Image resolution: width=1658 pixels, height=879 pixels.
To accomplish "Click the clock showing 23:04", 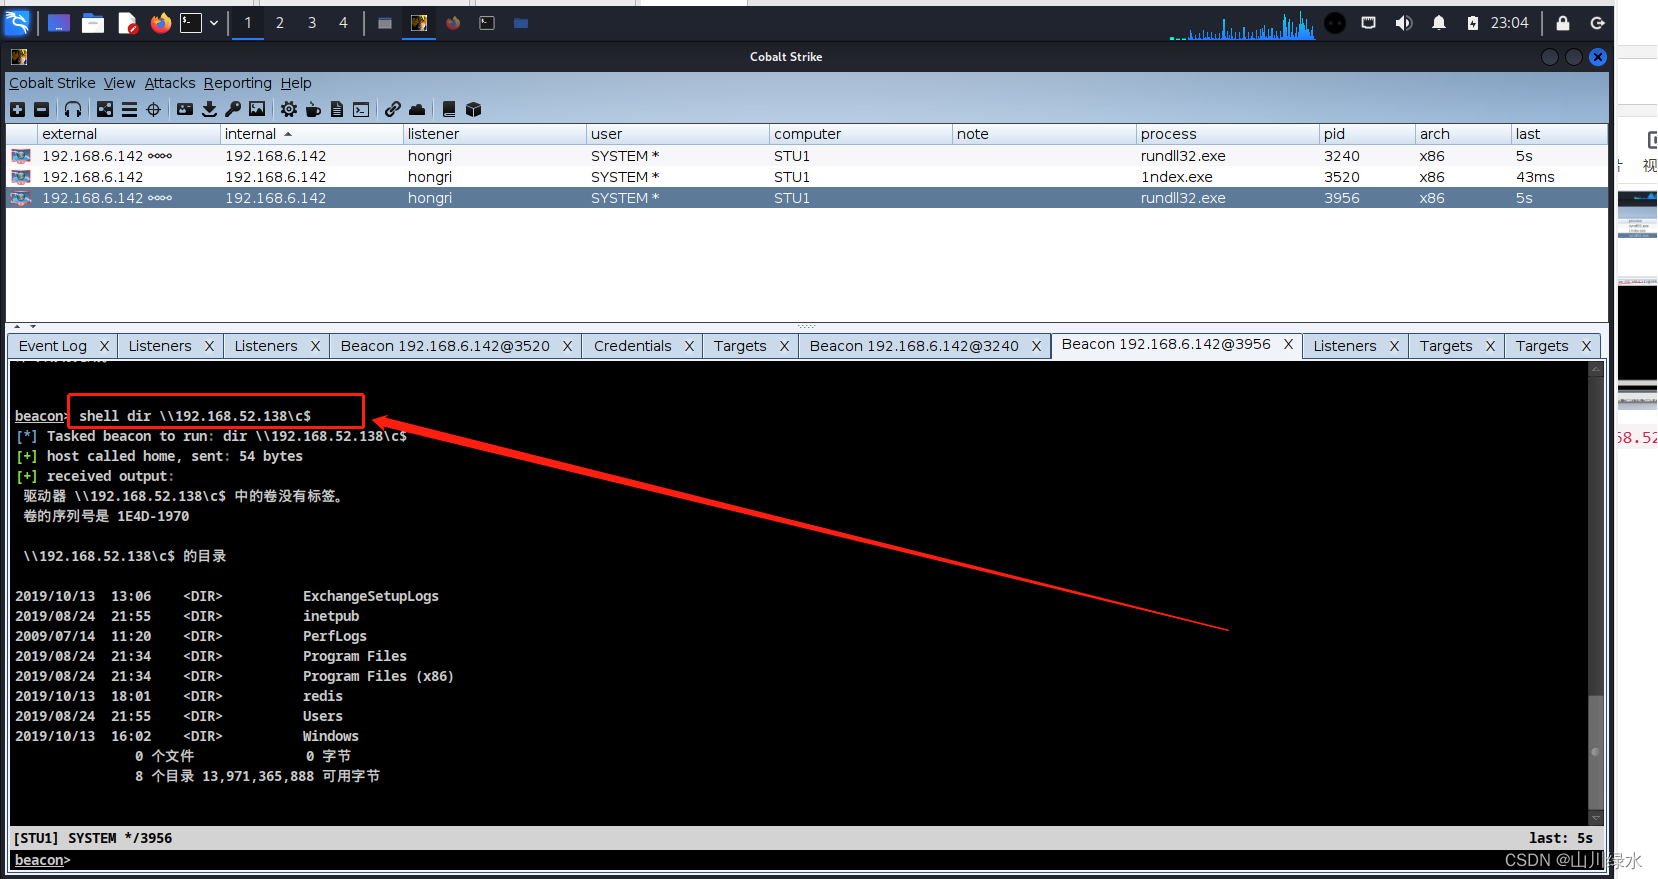I will coord(1509,23).
